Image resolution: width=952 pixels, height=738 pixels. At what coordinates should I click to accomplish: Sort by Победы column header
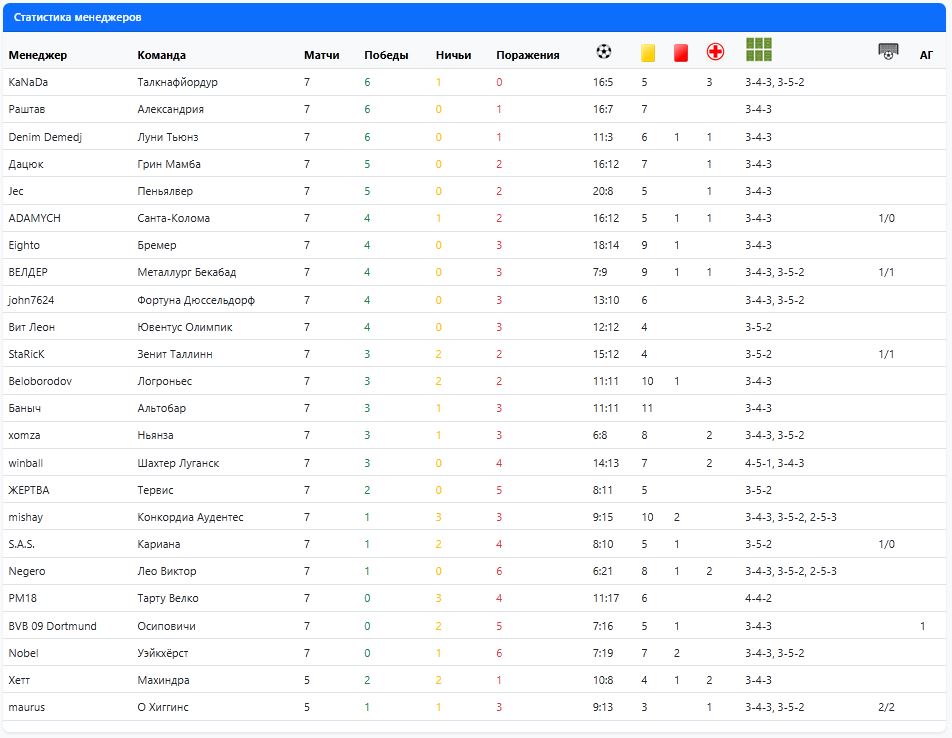(x=386, y=56)
